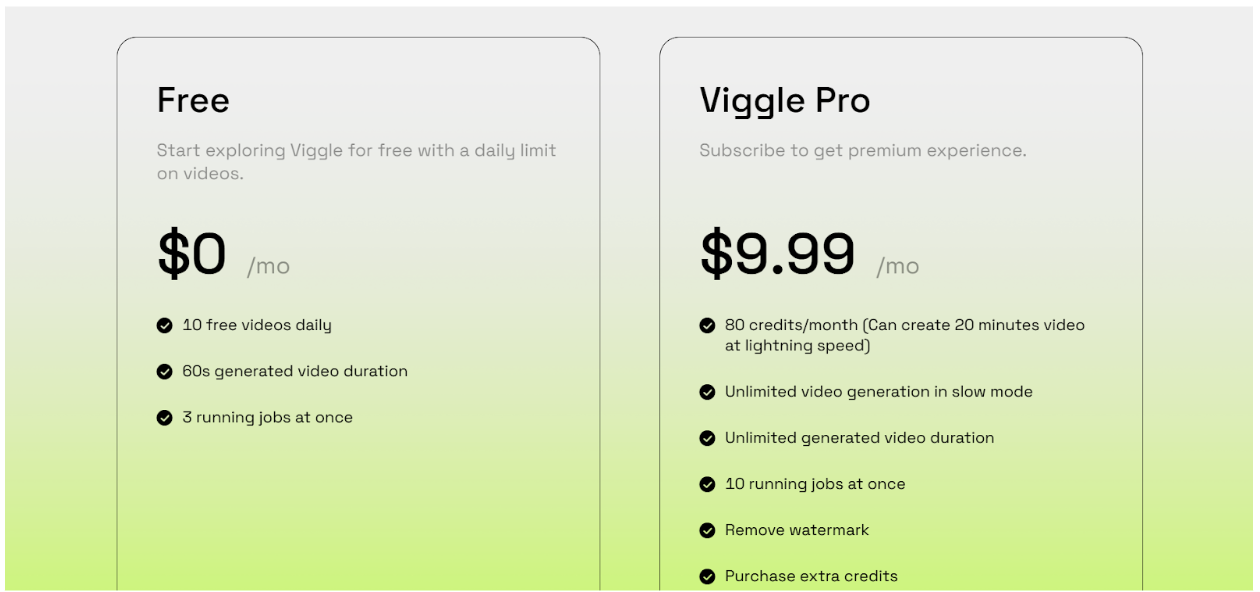Click the checkmark icon beside '10 running jobs at once'
The height and width of the screenshot is (592, 1260).
707,484
